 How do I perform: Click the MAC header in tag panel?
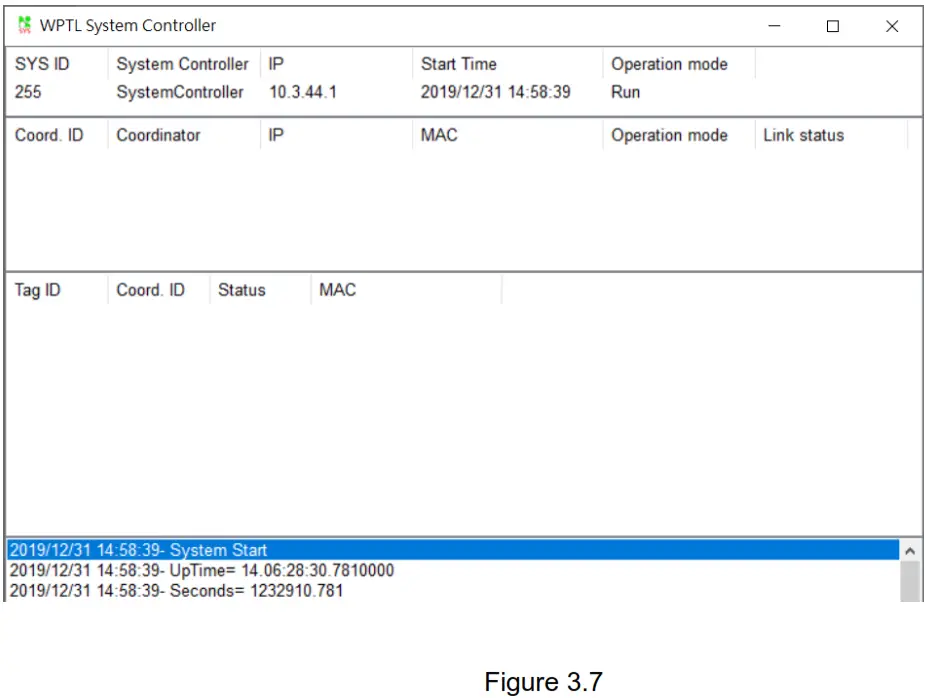337,290
